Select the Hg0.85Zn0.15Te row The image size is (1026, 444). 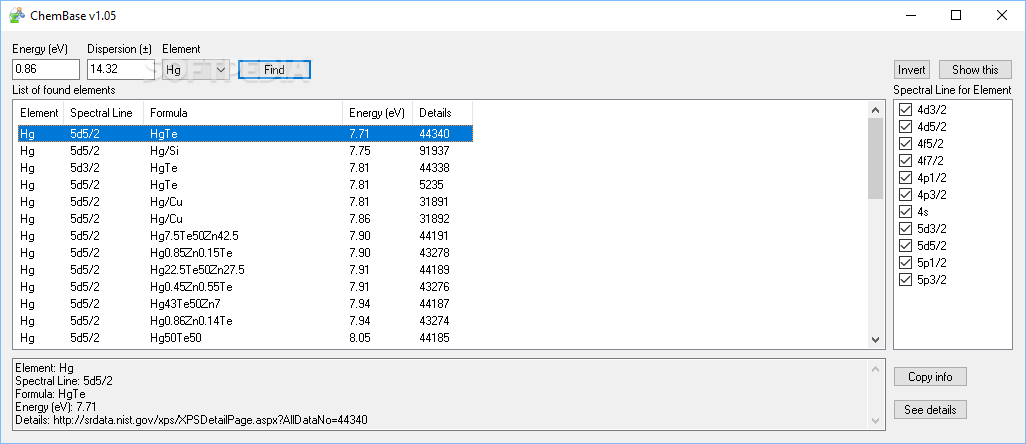(245, 252)
